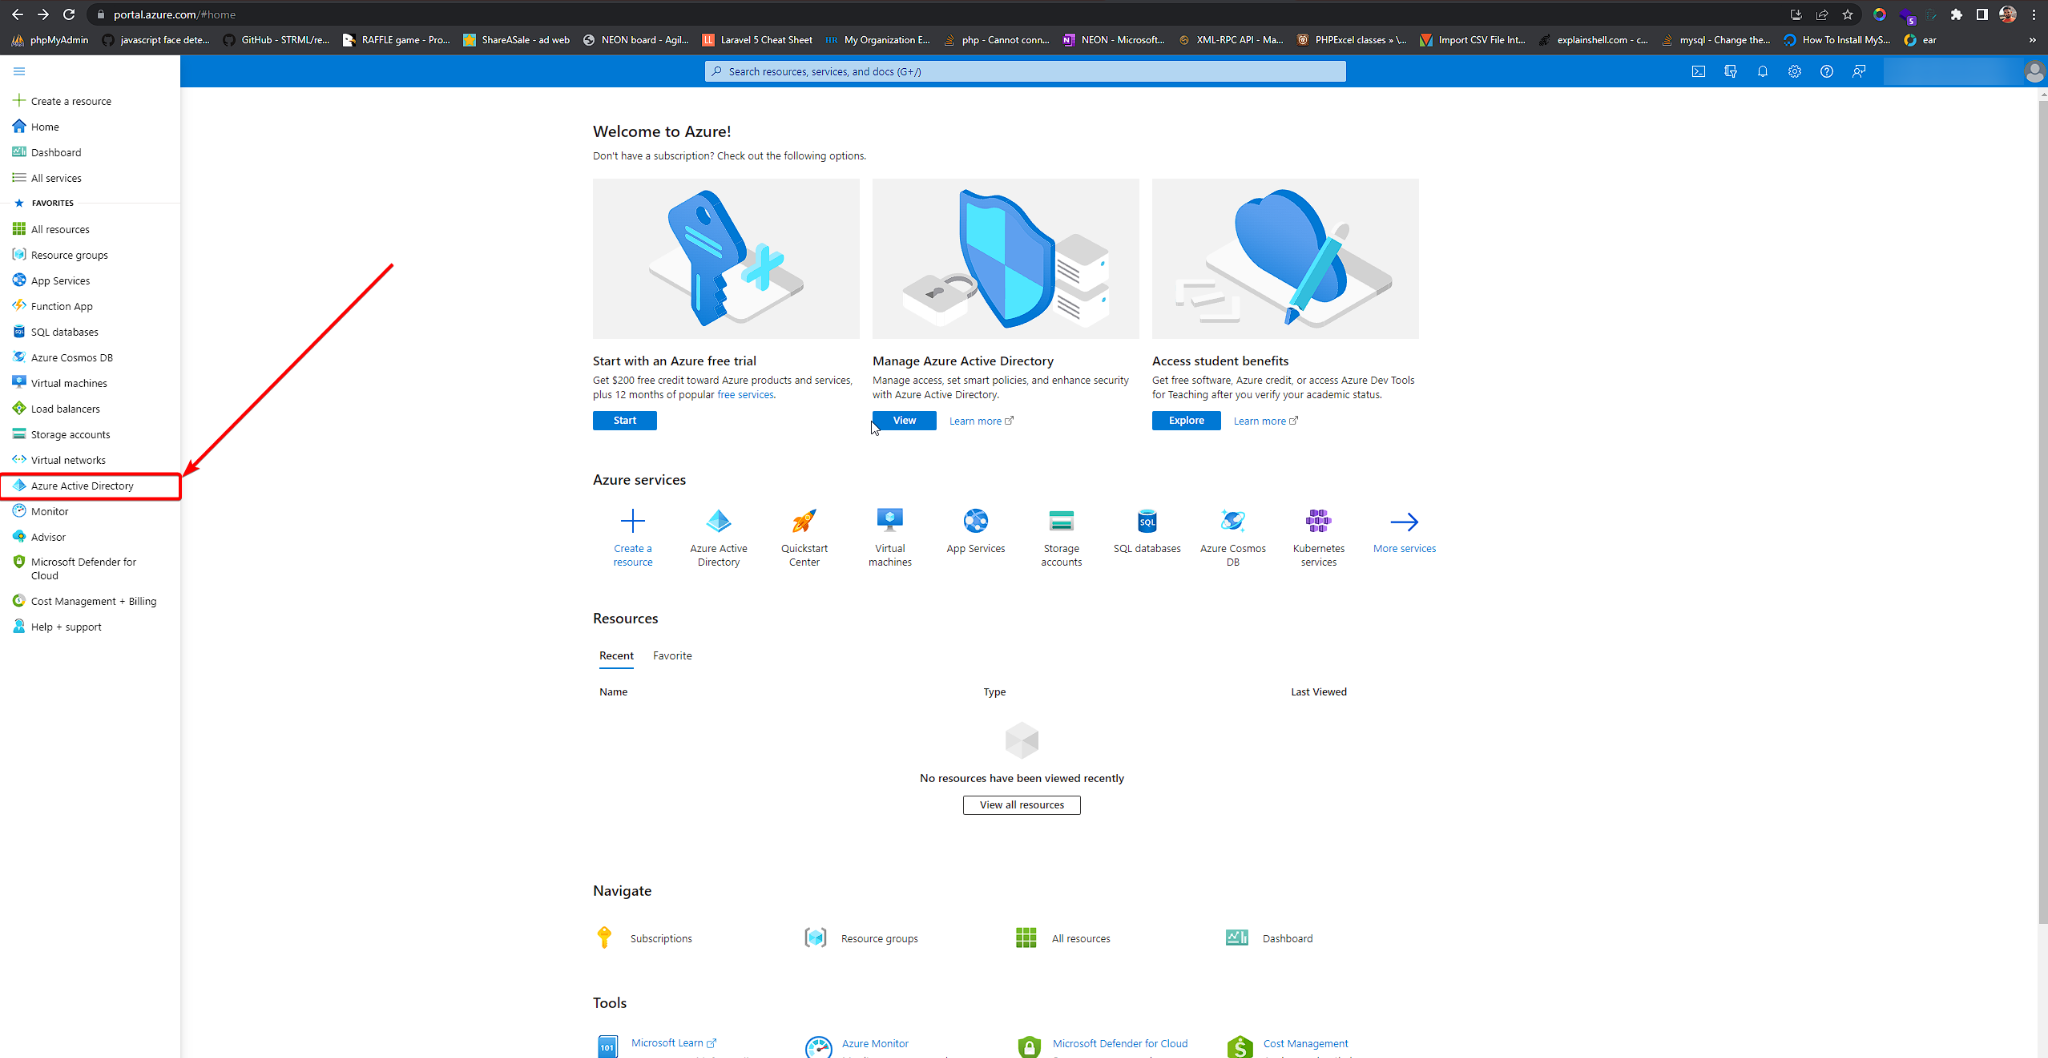Collapse the left portal menu

point(19,71)
